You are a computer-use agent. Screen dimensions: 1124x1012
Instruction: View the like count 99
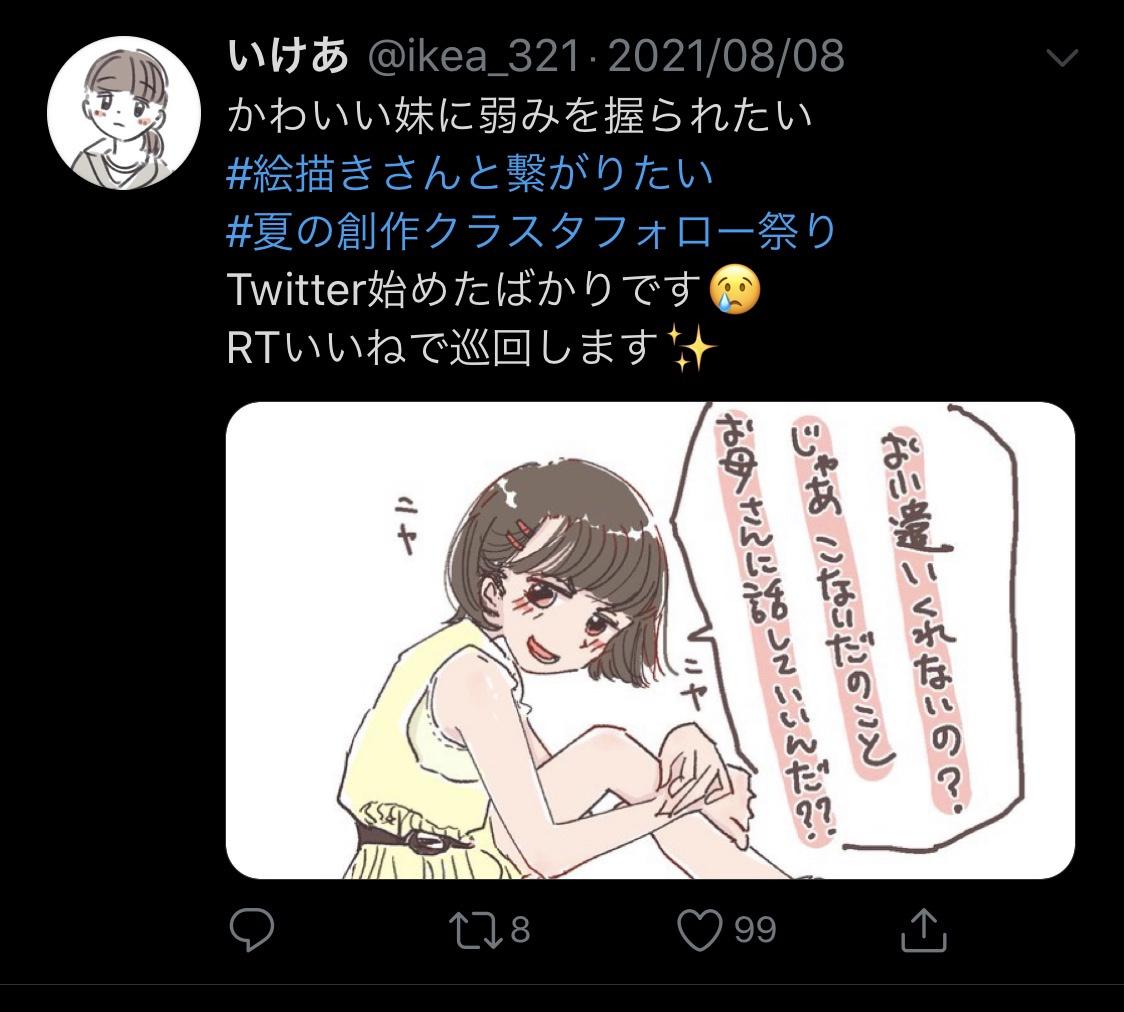pos(755,930)
